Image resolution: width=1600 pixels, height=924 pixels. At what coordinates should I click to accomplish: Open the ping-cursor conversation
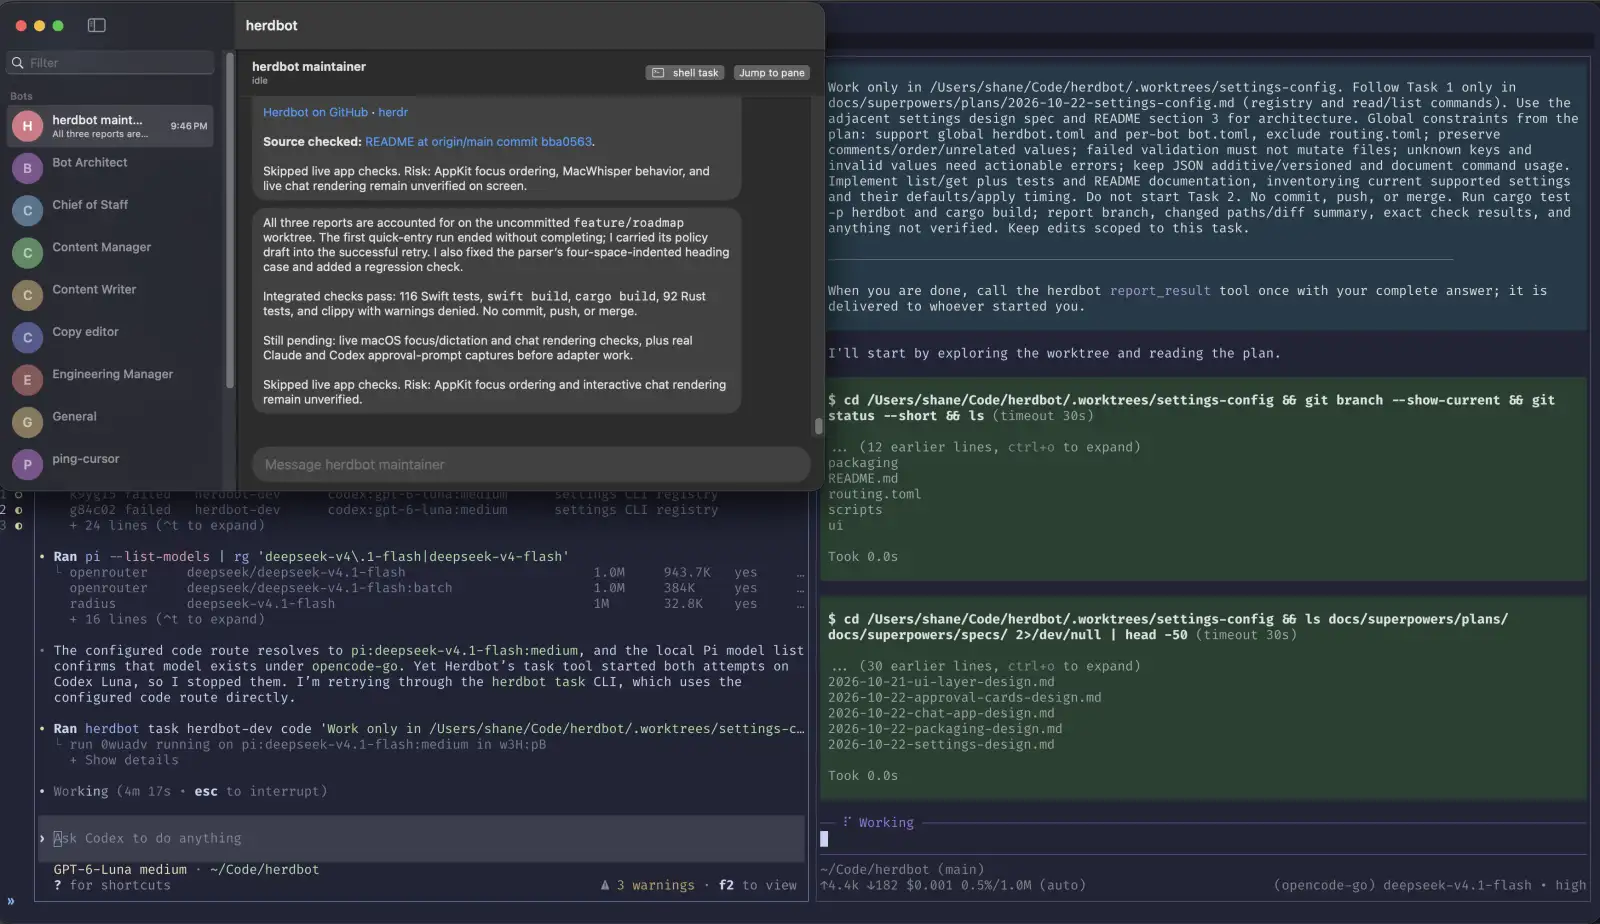(x=110, y=464)
